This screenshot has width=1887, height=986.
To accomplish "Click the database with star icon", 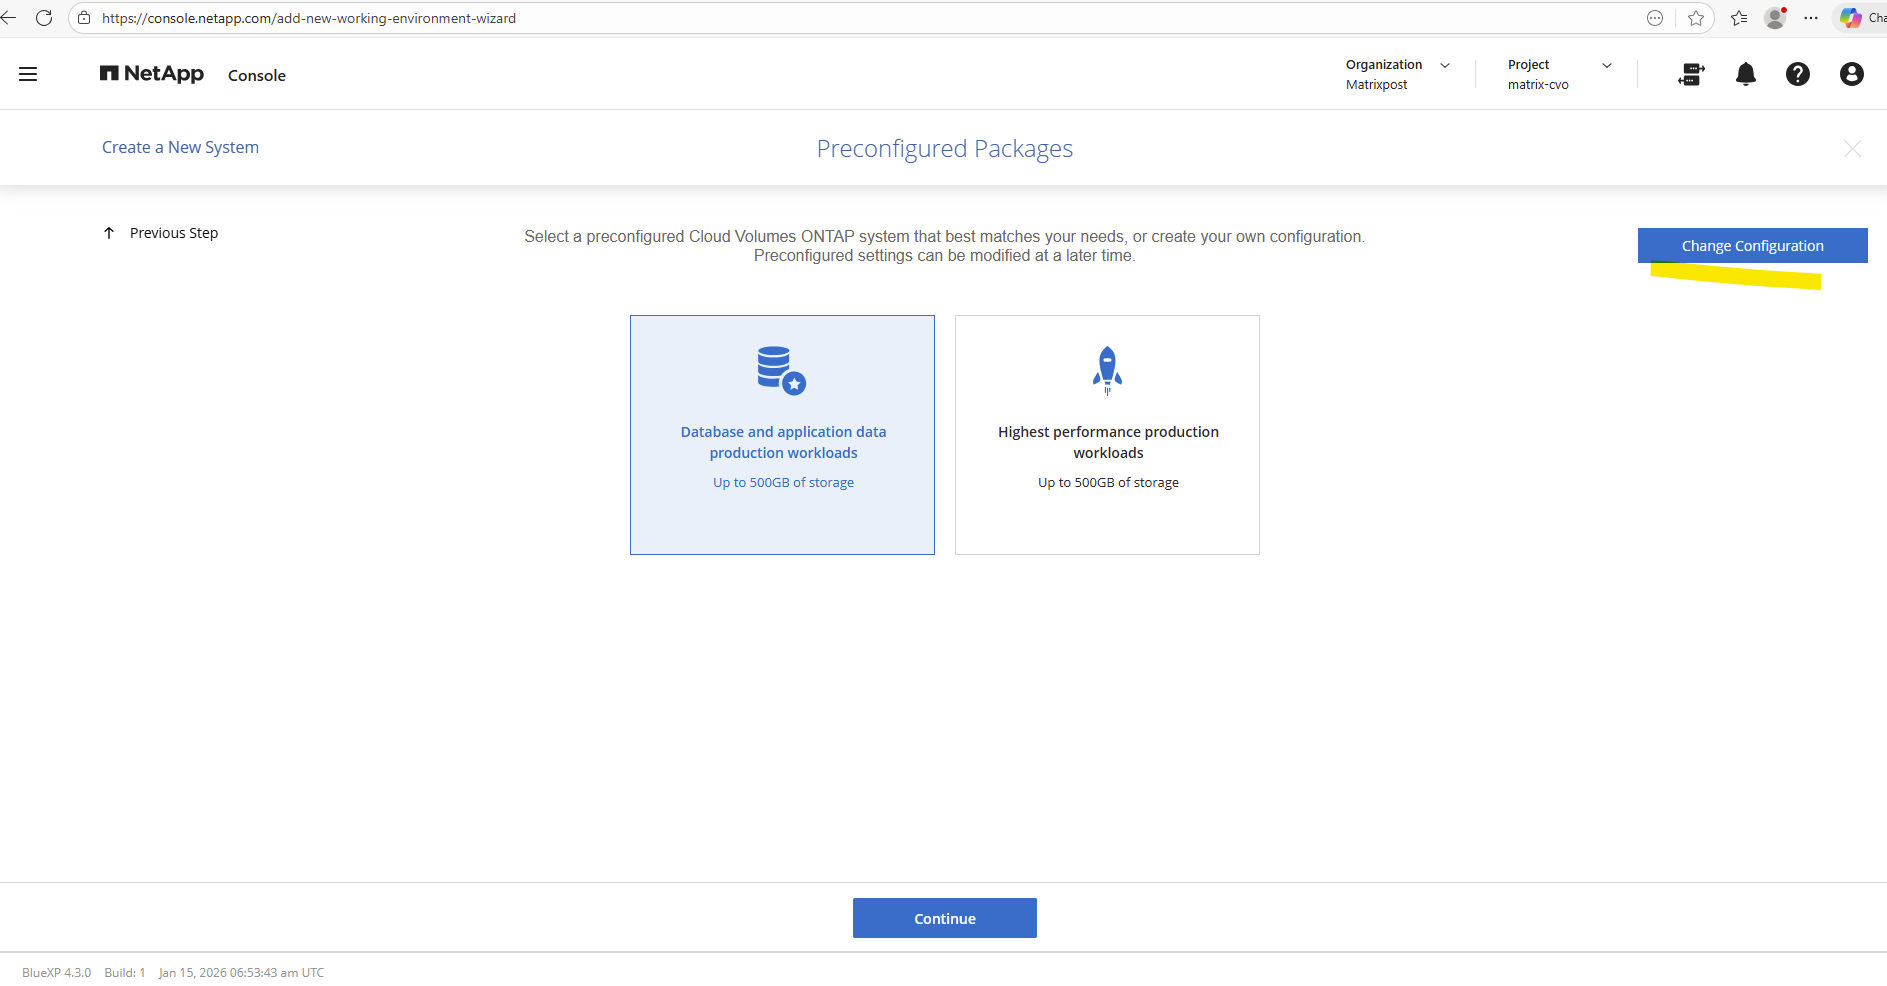I will 782,370.
